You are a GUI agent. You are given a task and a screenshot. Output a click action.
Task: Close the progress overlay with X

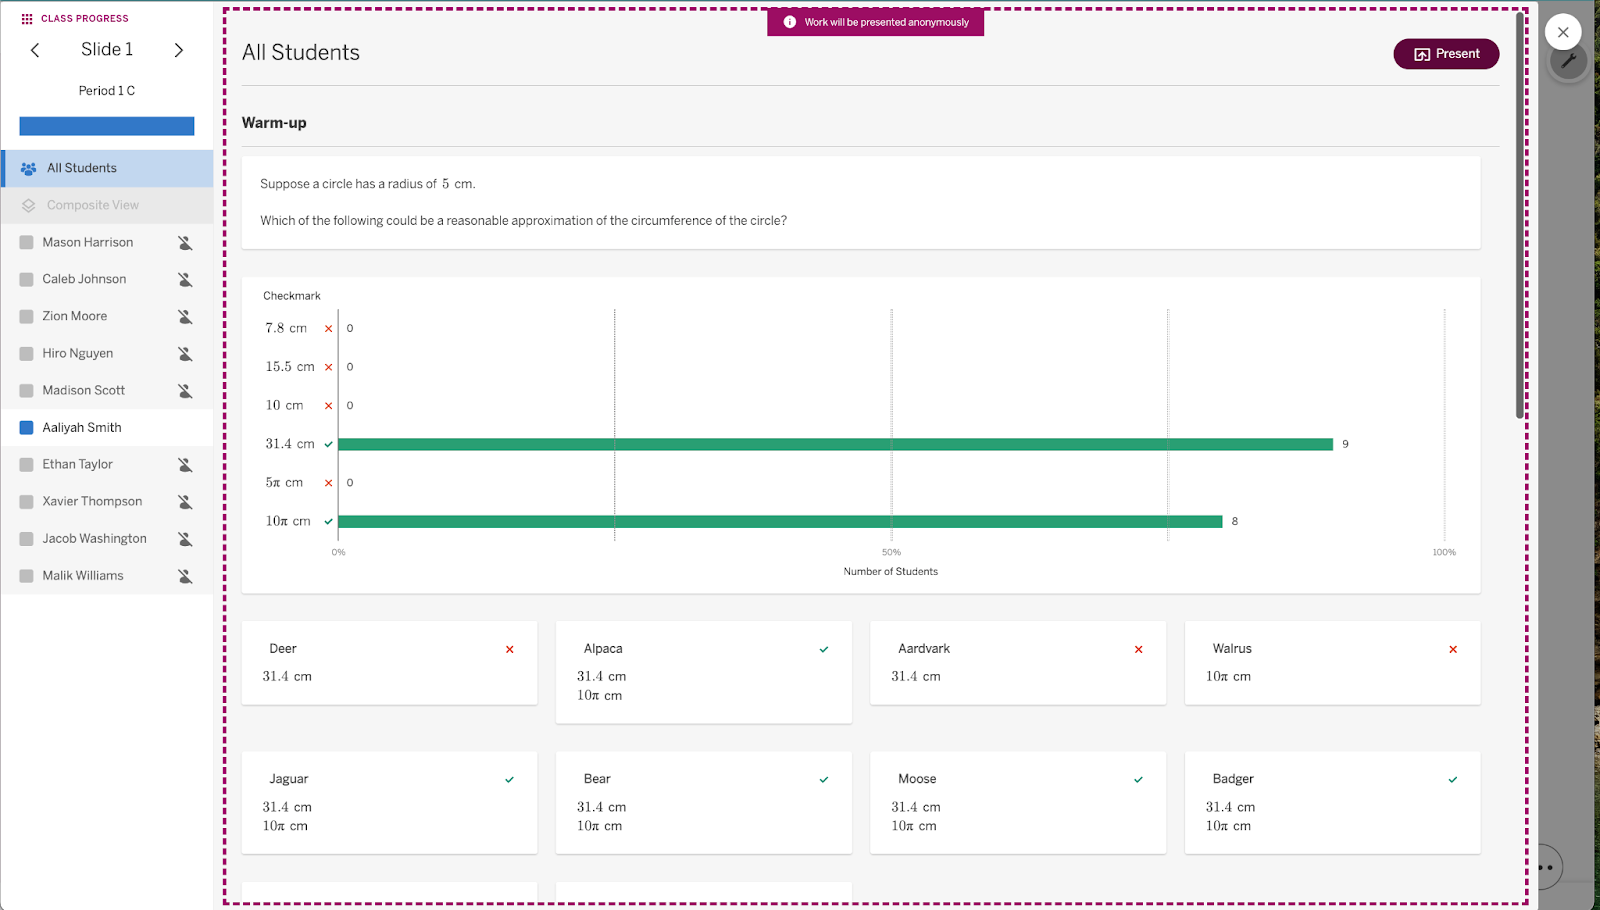point(1563,32)
